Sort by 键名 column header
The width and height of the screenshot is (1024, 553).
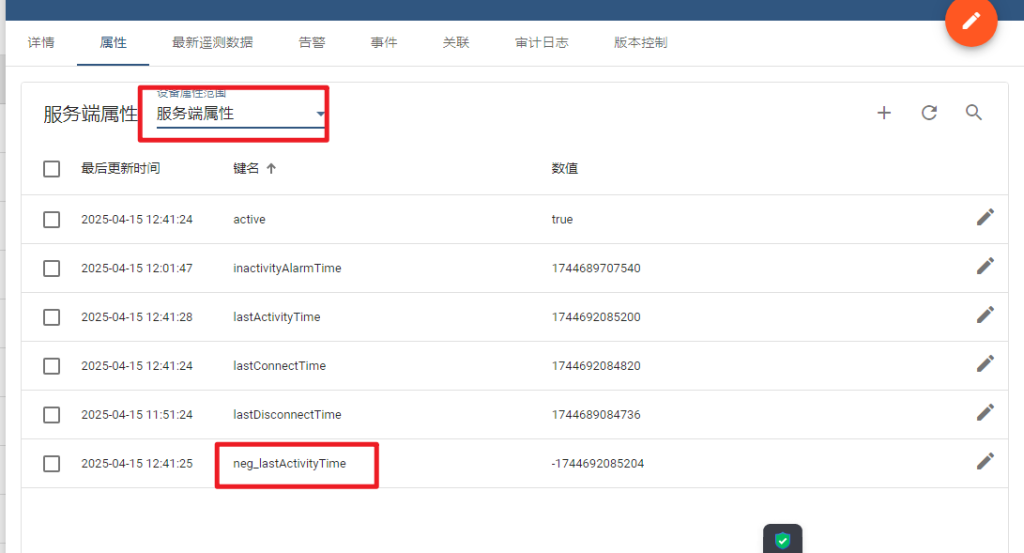coord(246,168)
